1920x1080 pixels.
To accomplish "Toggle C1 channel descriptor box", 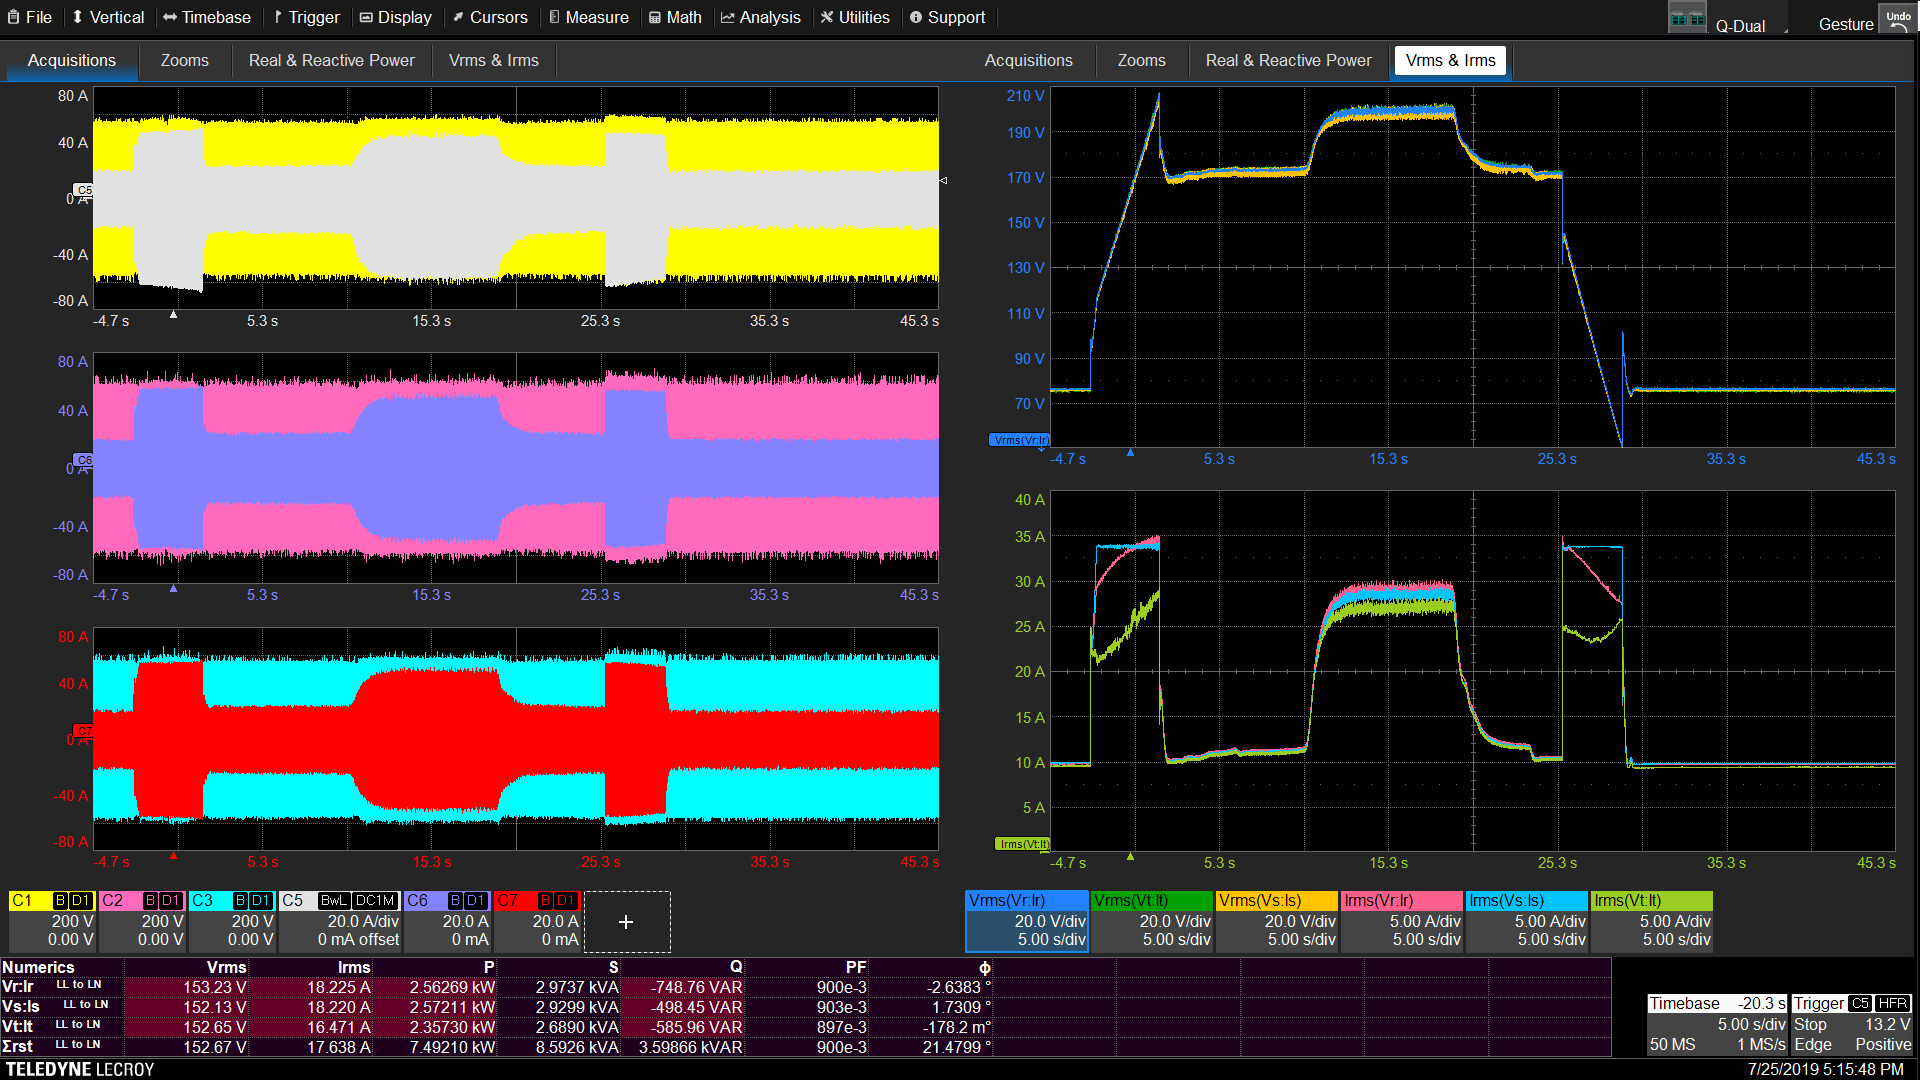I will (52, 921).
